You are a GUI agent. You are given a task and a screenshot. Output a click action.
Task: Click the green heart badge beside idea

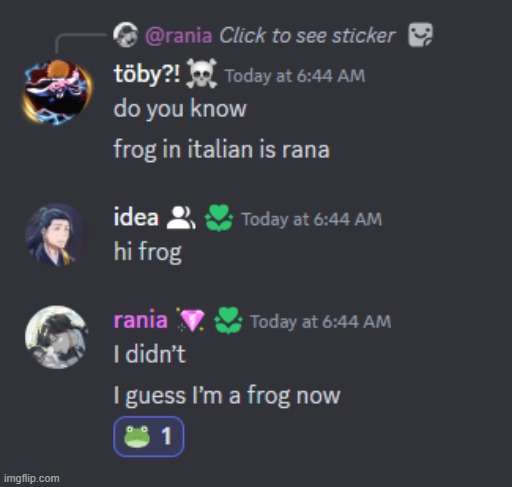219,218
